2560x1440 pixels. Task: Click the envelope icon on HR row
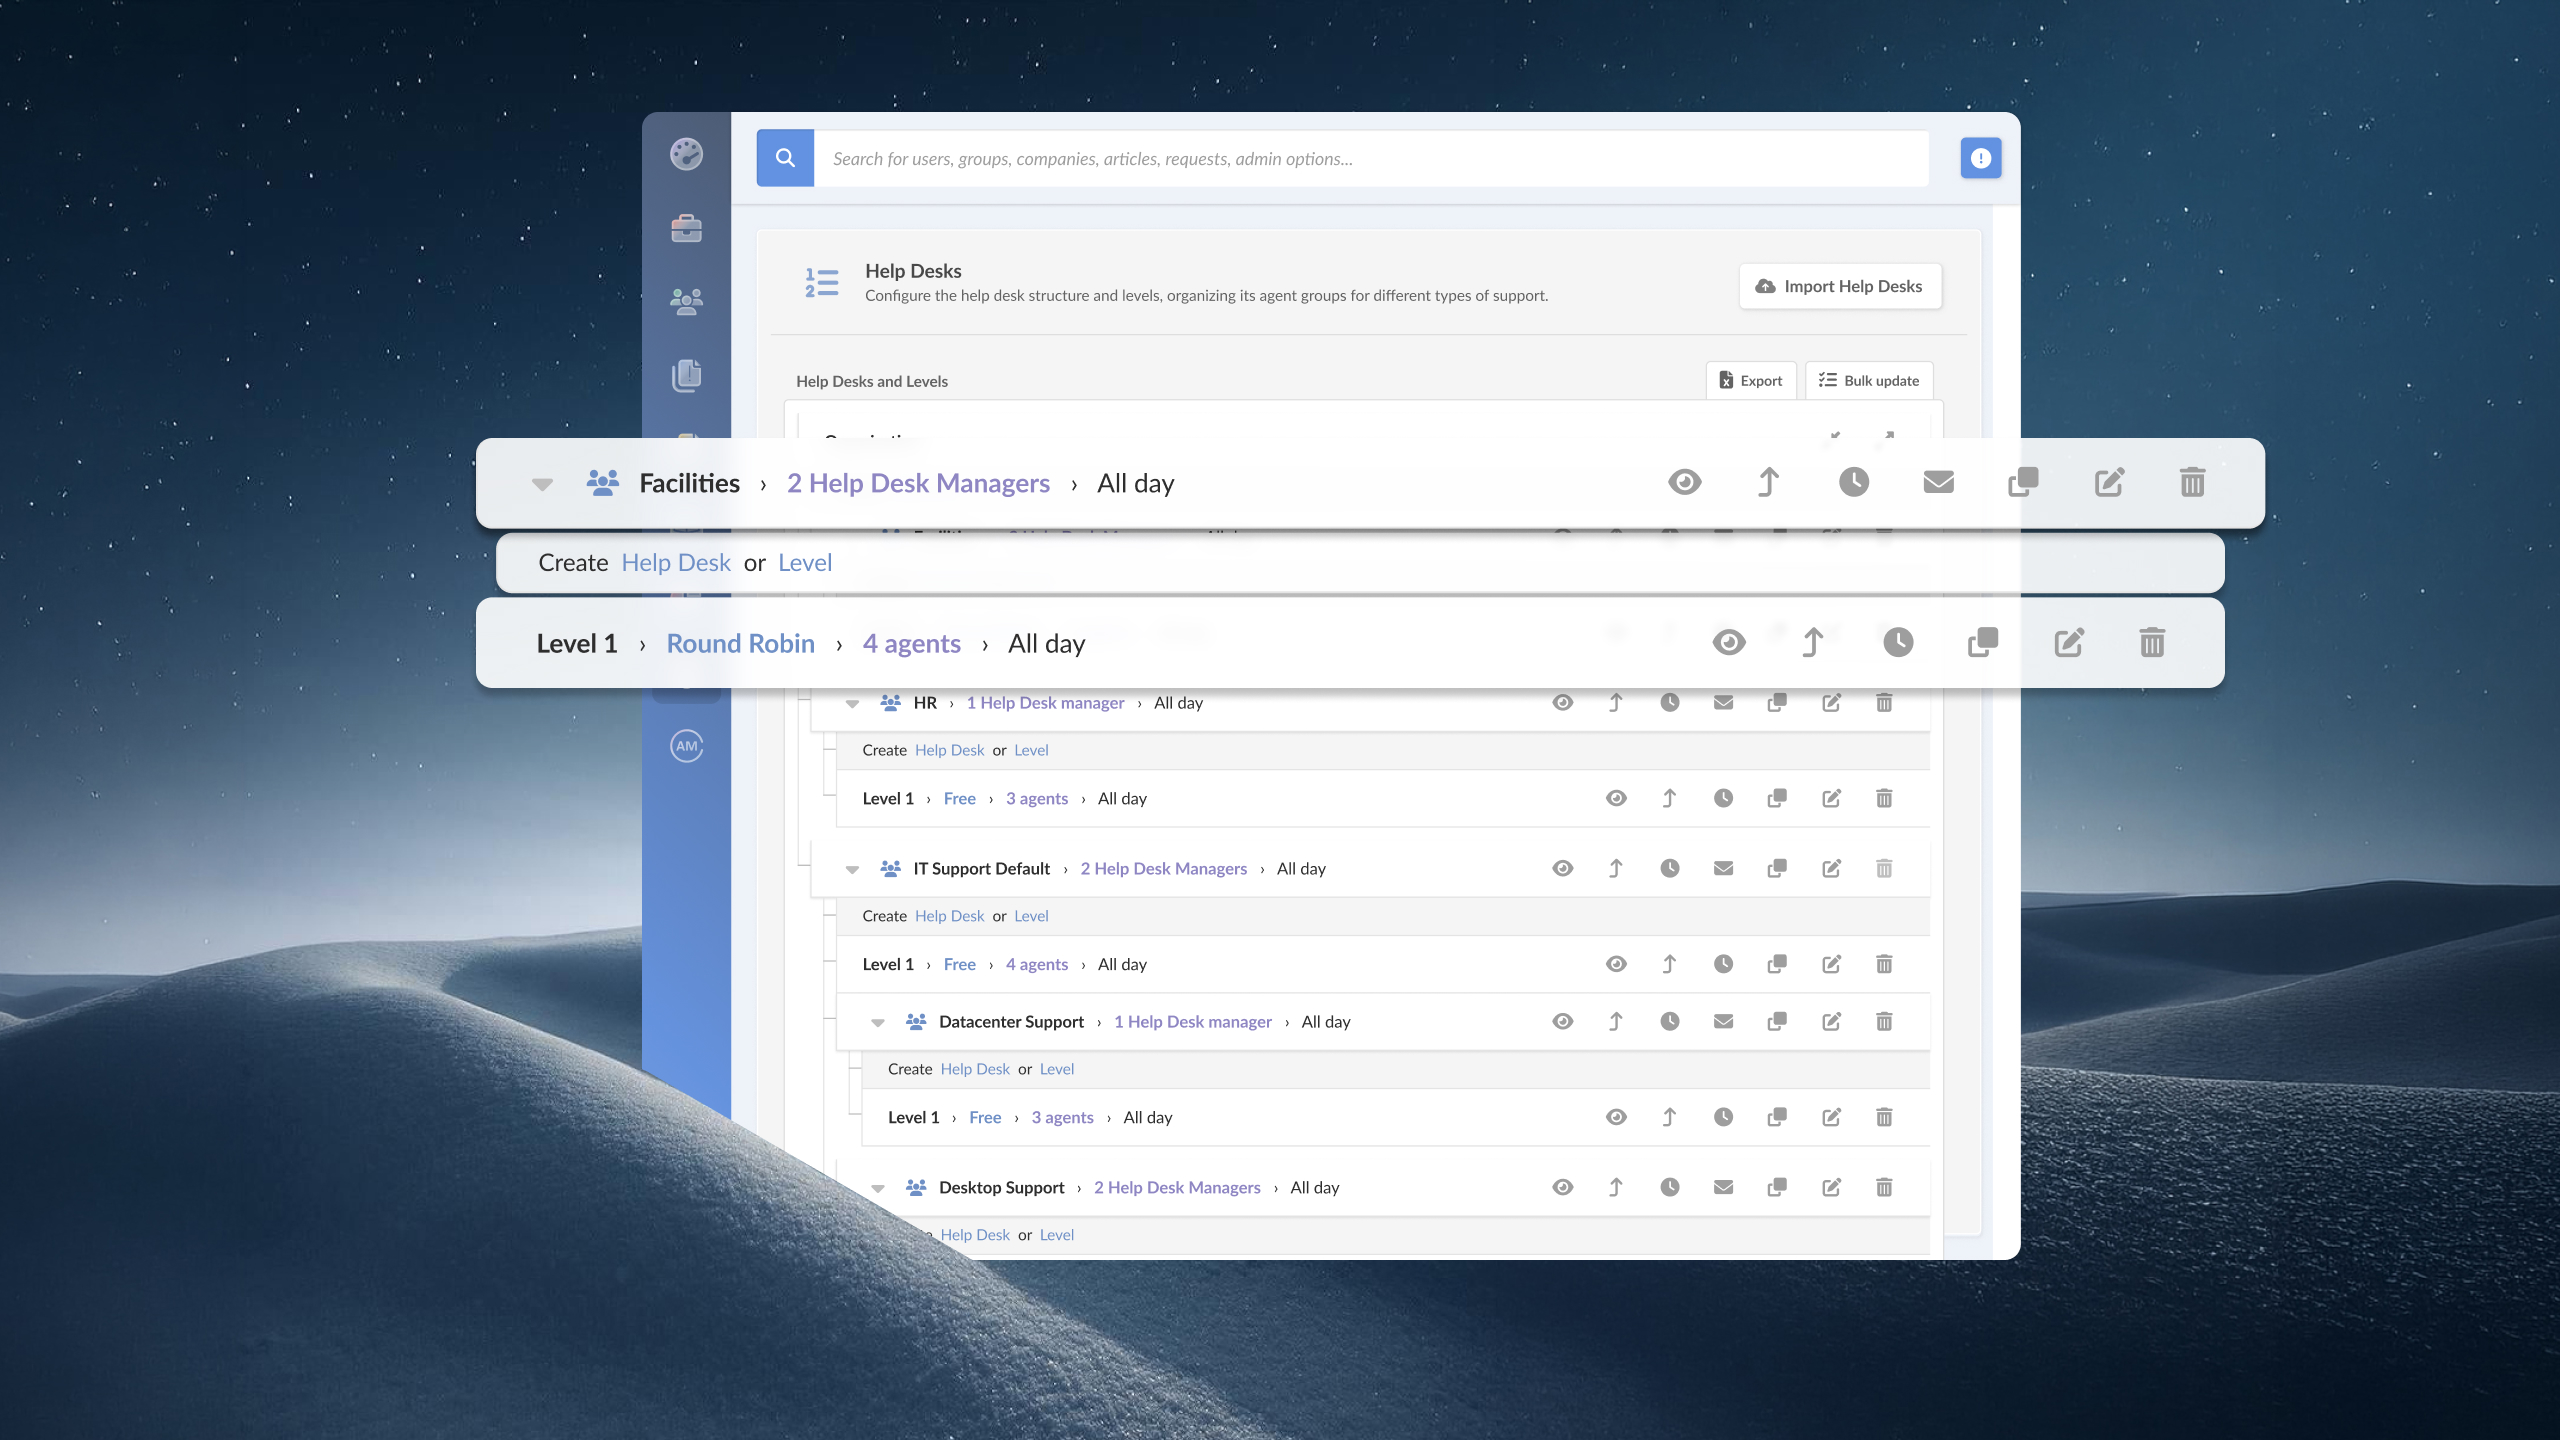pyautogui.click(x=1723, y=702)
